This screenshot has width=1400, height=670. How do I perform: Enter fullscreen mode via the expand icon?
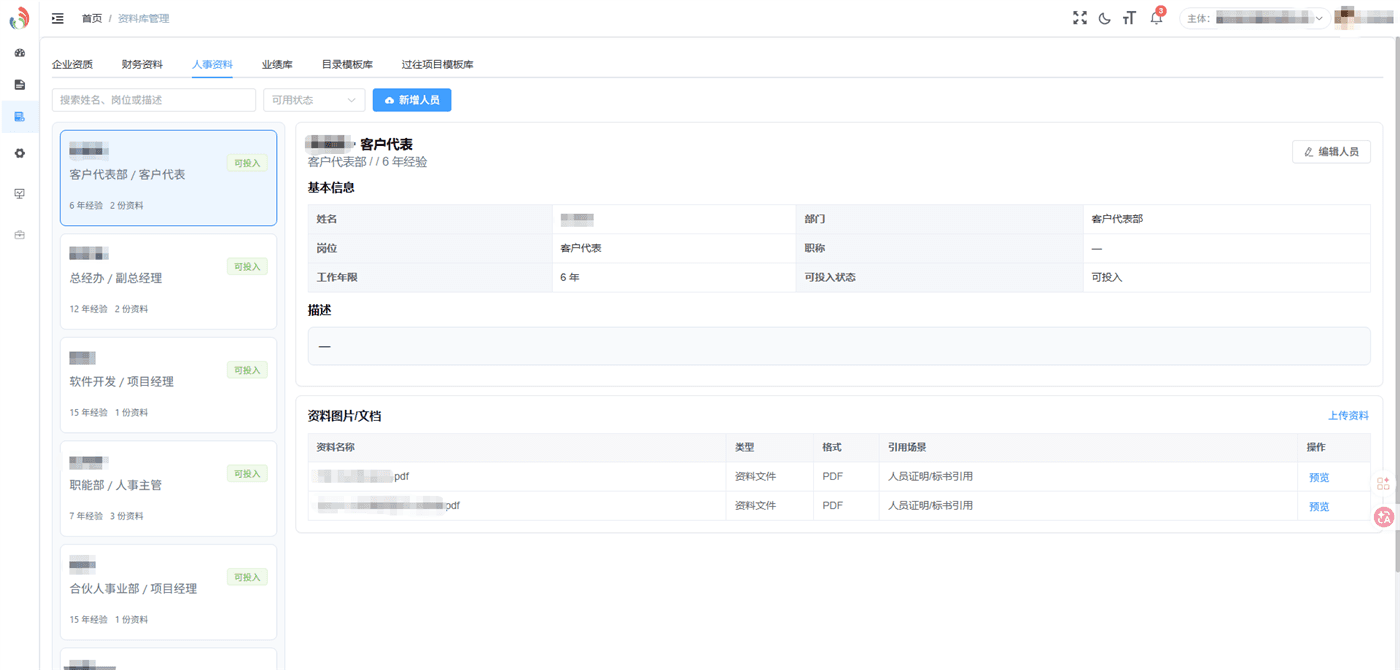point(1079,18)
